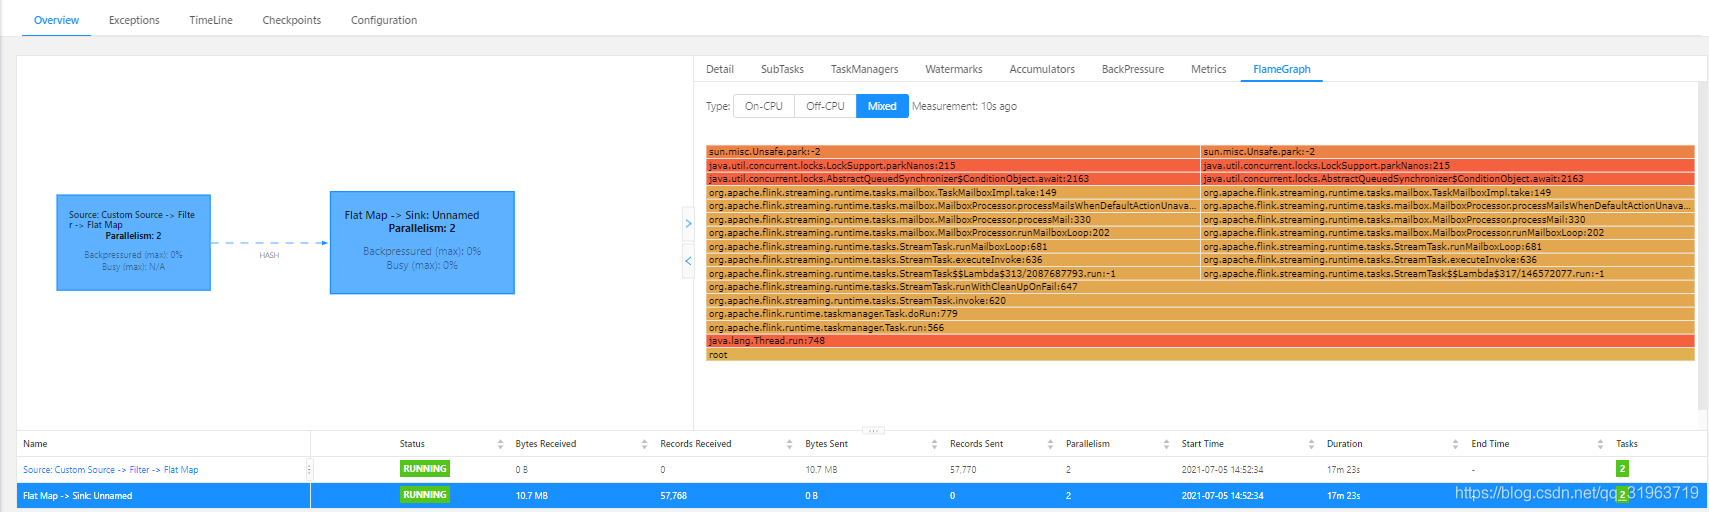Select the Flat Map -> Sink: Unnamed row
The image size is (1709, 512).
(862, 496)
